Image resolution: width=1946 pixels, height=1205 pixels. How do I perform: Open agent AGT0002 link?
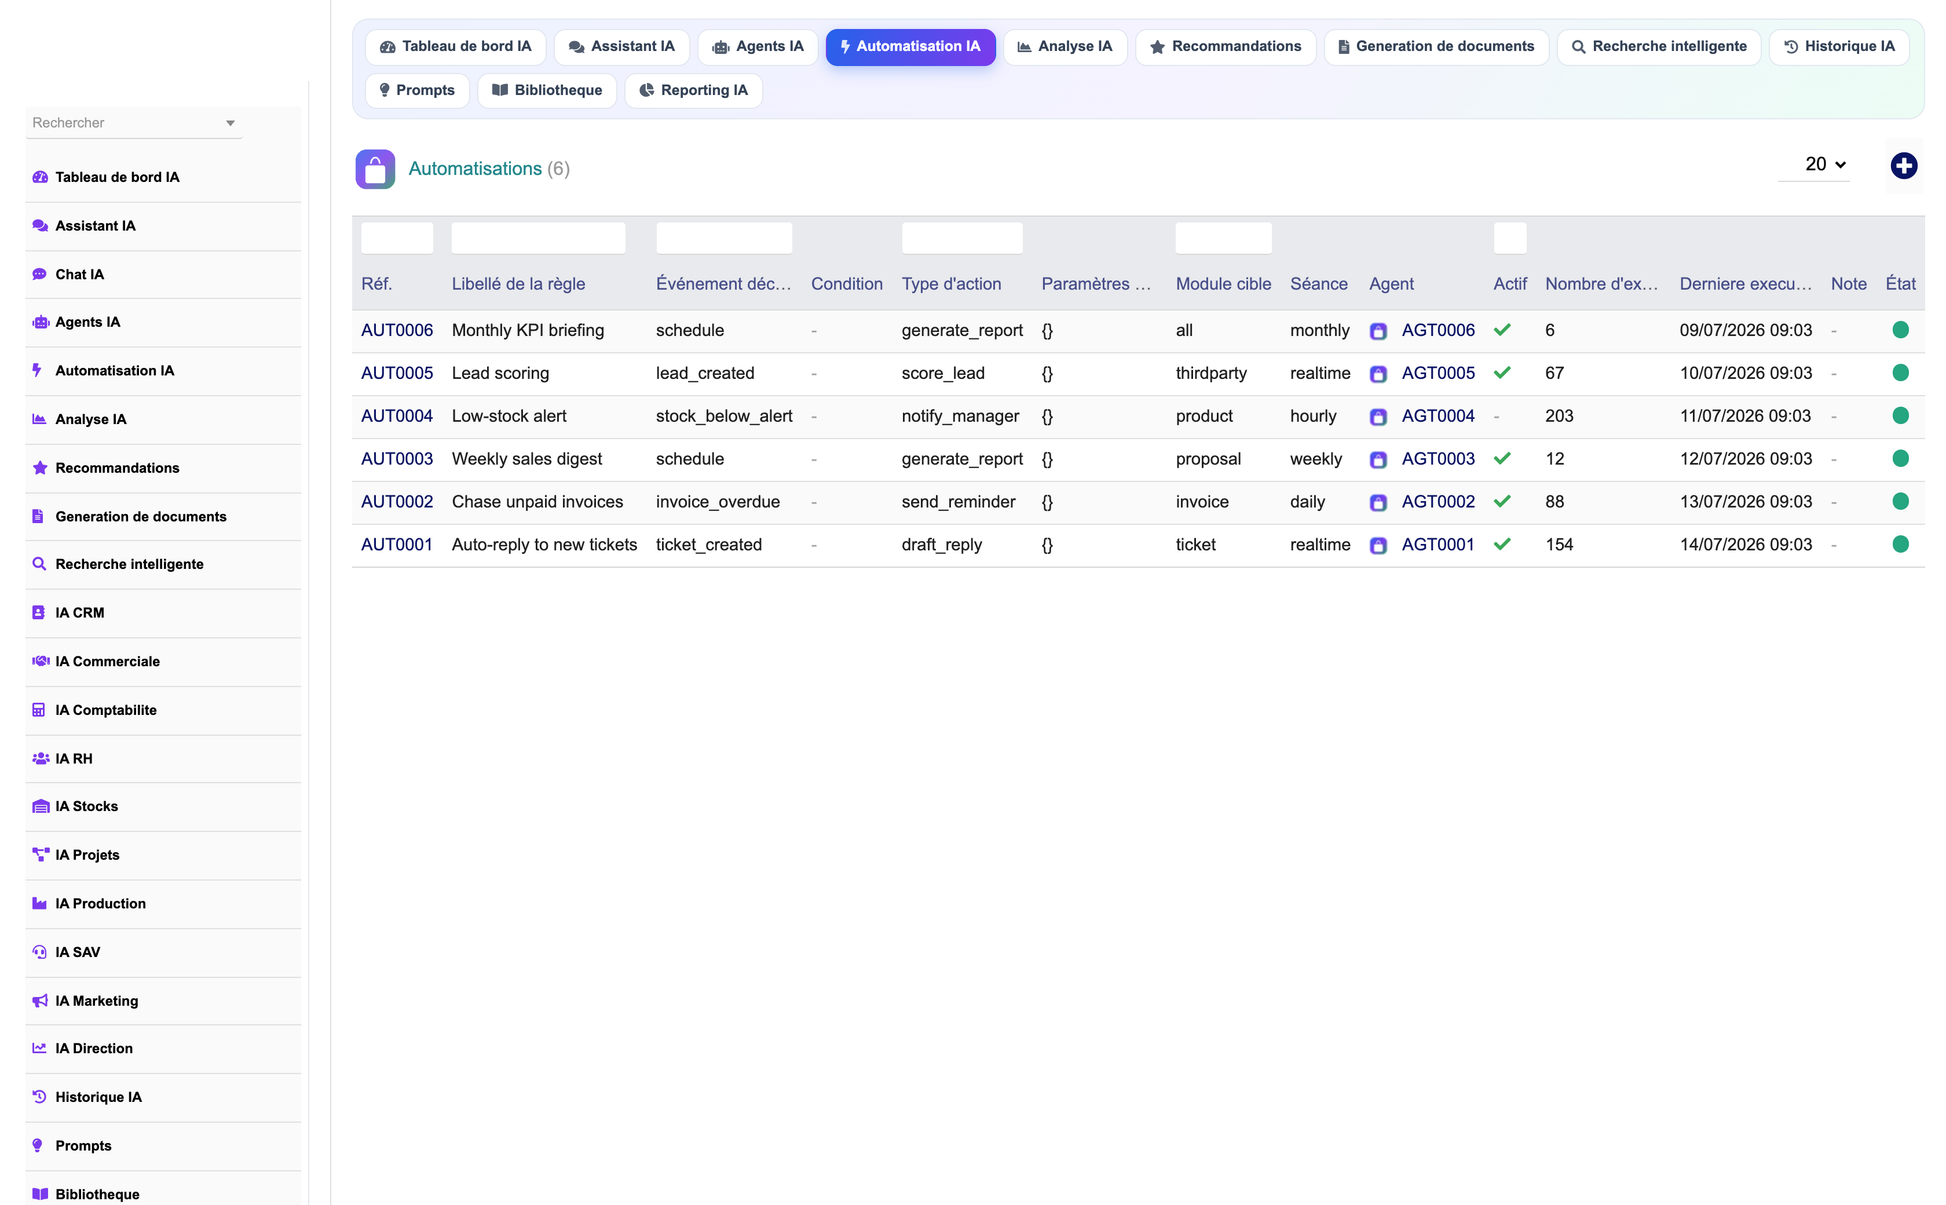(1438, 502)
